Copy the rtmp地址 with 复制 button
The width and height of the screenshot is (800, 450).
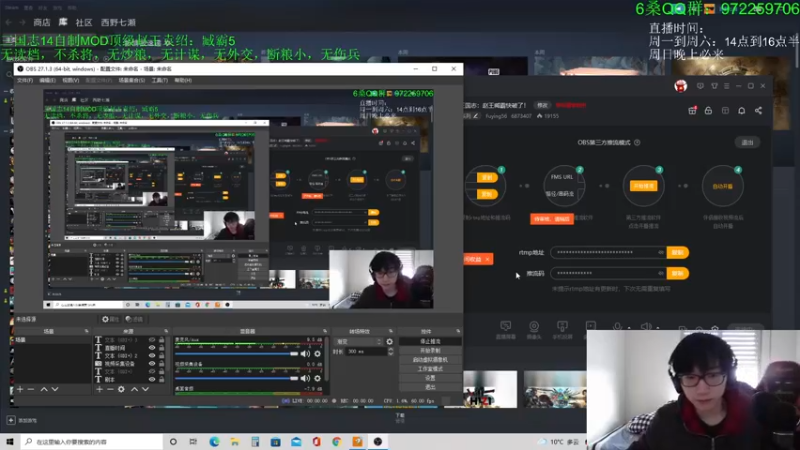coord(678,253)
